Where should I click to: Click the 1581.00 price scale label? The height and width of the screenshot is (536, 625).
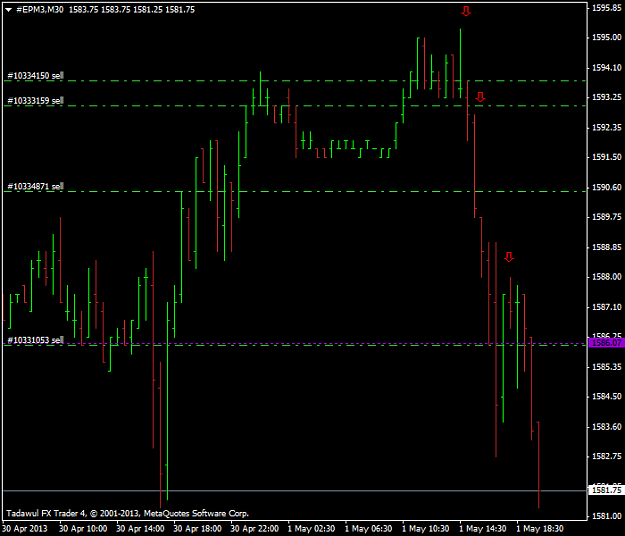point(607,516)
